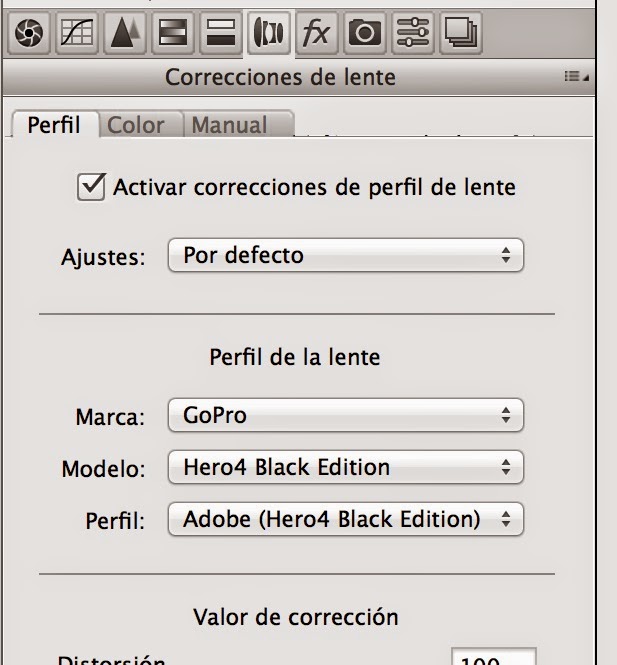The image size is (617, 665).
Task: Open the Presets sliders icon
Action: tap(411, 33)
